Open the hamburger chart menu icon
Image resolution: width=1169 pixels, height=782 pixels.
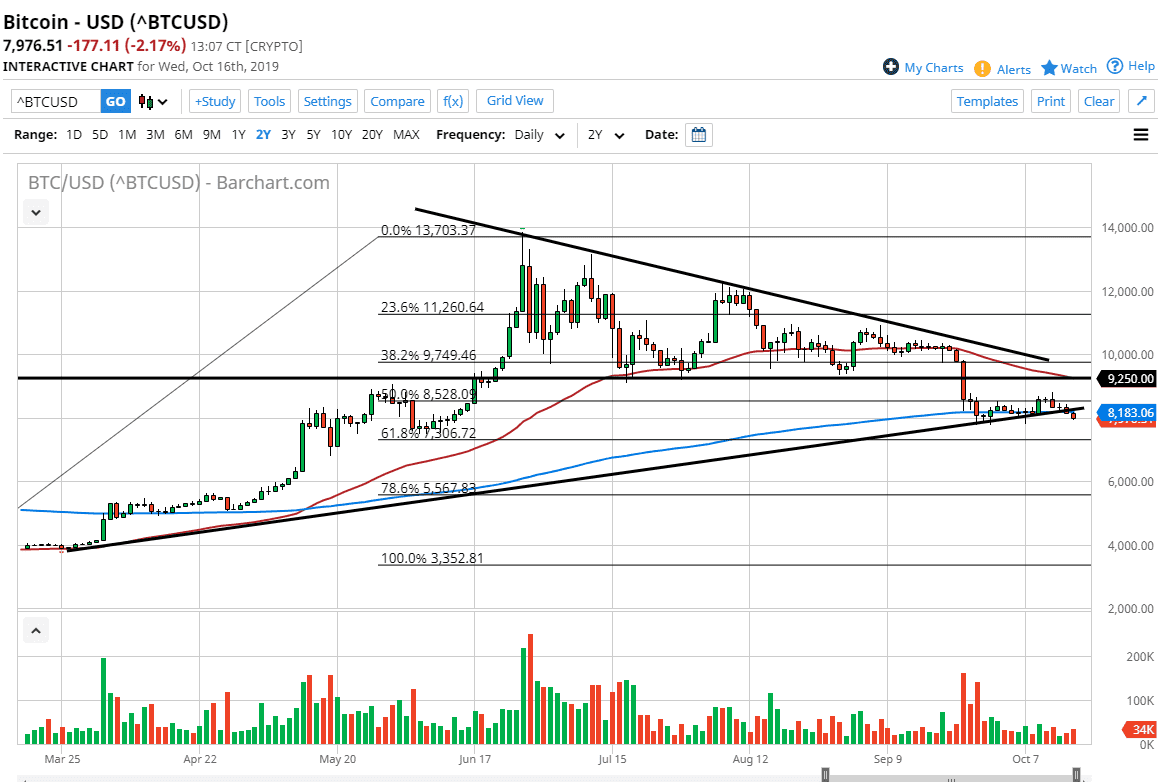click(1140, 134)
